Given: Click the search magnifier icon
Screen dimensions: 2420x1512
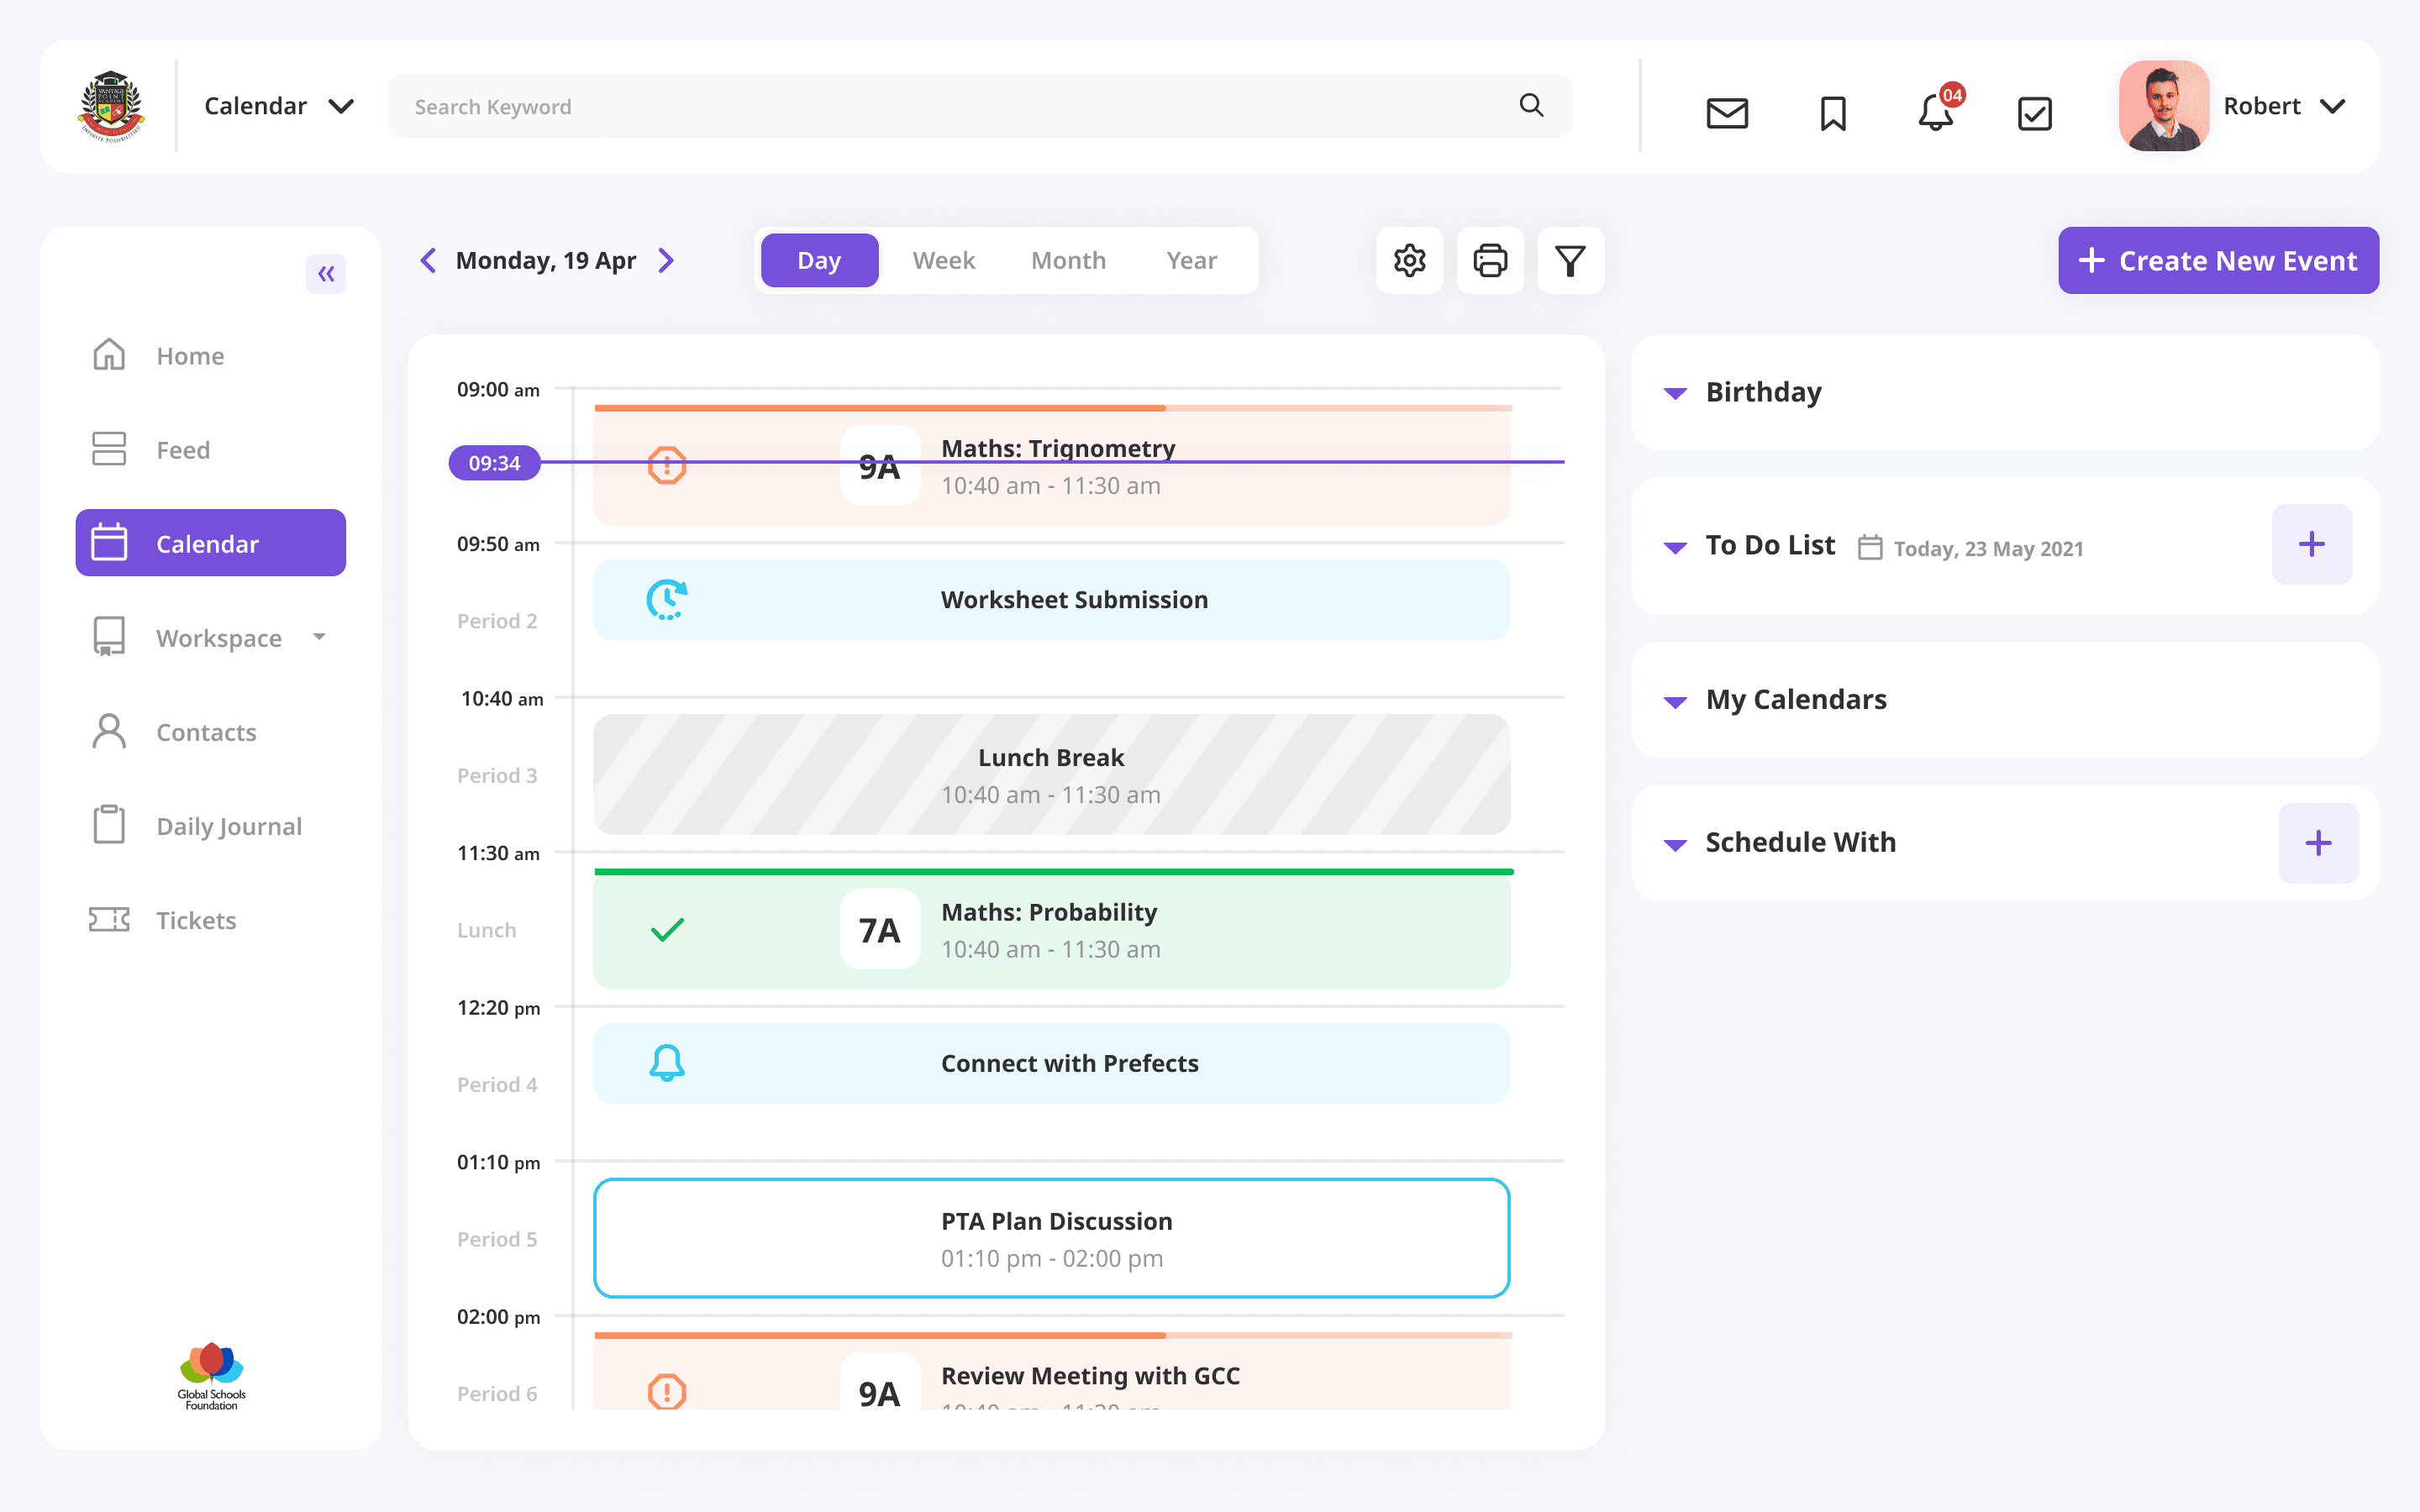Looking at the screenshot, I should click(1531, 105).
